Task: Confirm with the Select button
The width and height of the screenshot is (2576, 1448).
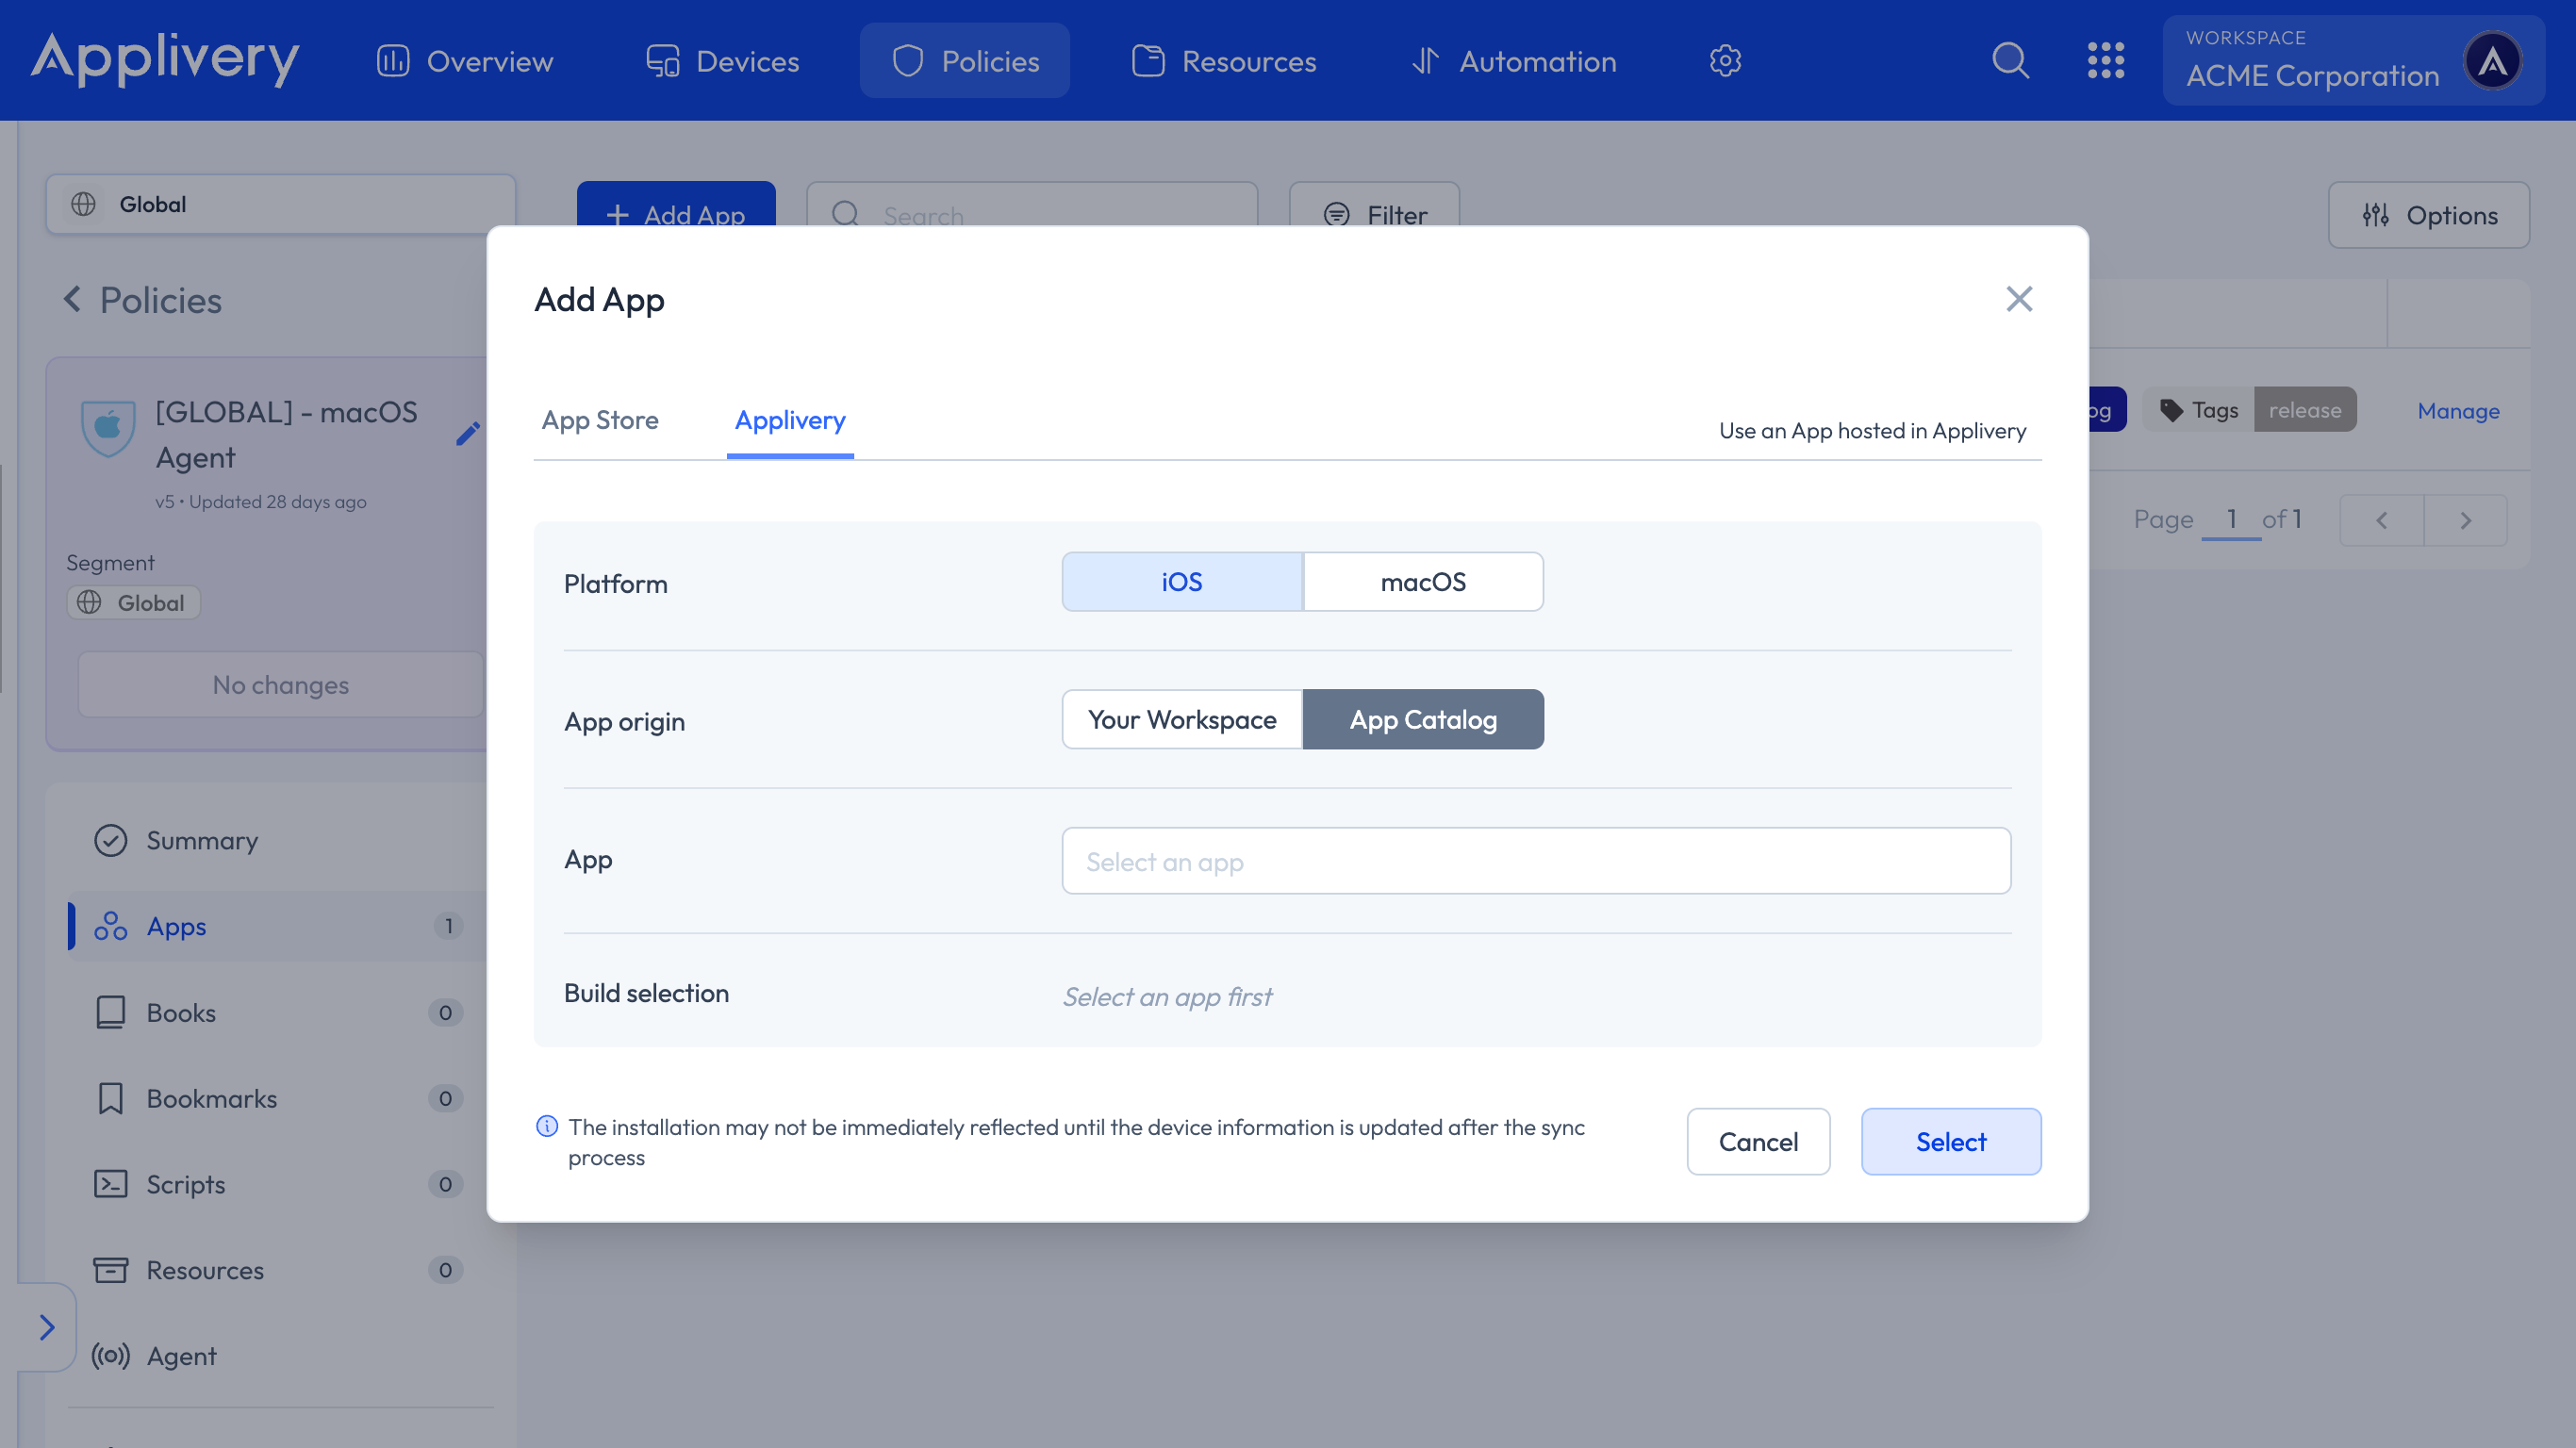Action: [1951, 1142]
